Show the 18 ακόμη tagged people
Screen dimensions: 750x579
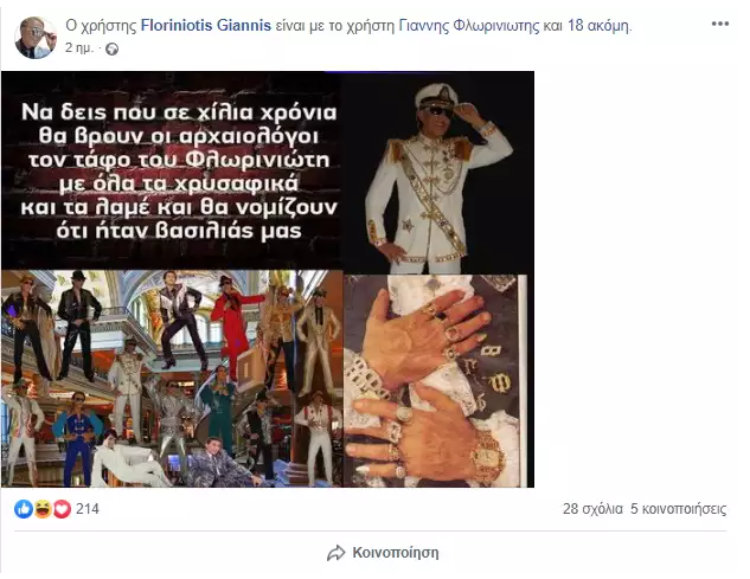tap(599, 25)
